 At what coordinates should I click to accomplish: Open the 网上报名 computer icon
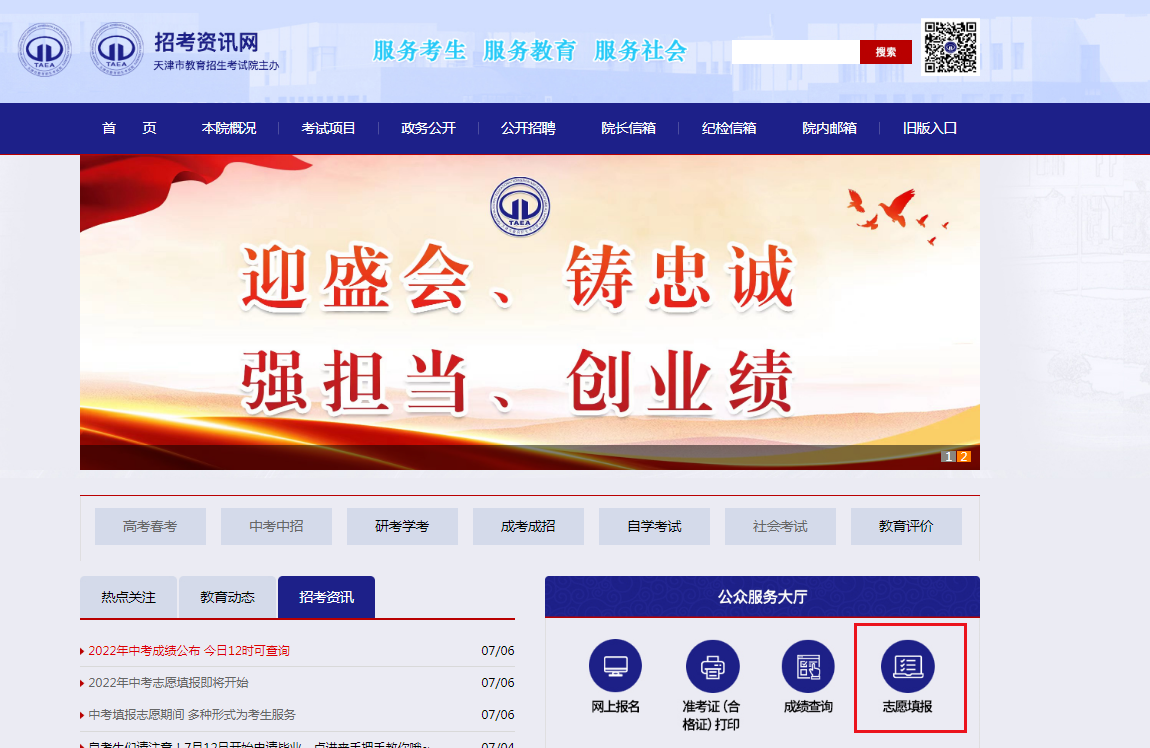615,666
